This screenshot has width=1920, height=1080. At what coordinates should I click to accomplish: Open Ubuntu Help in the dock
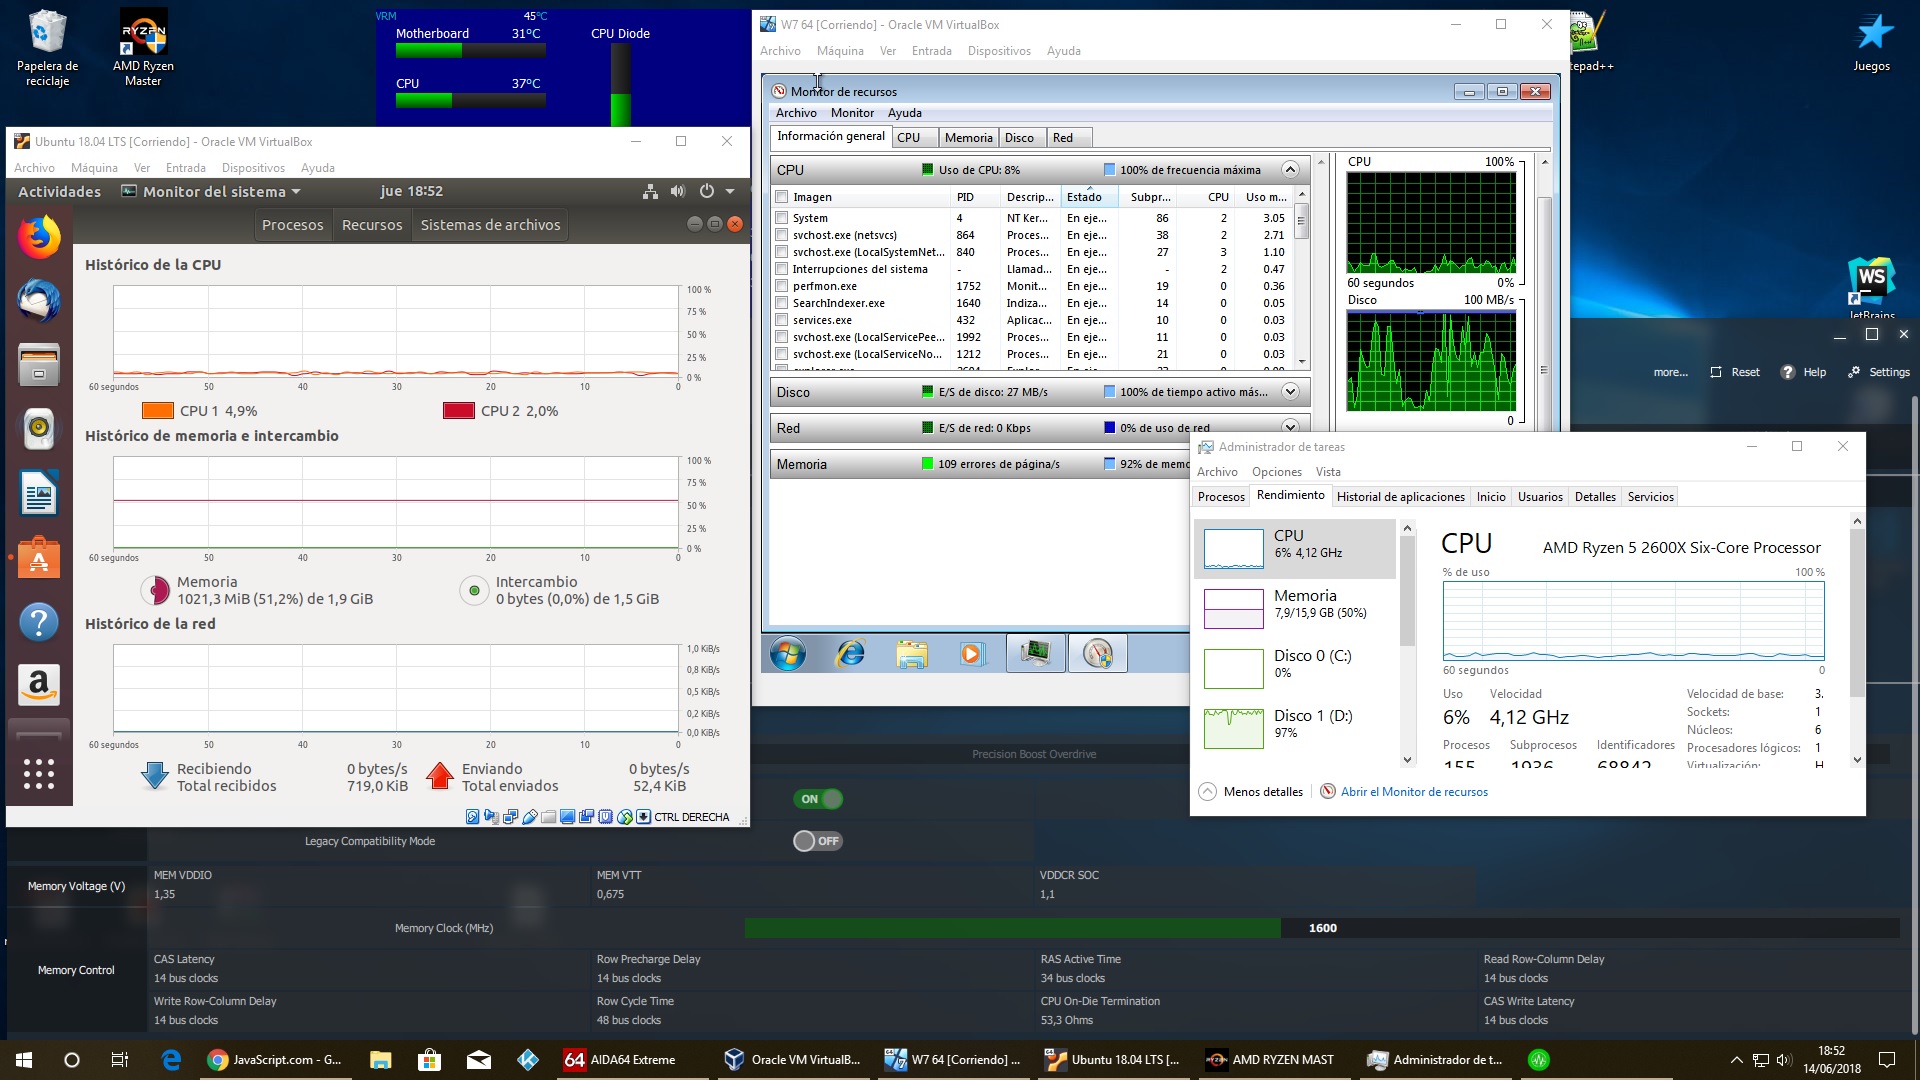click(39, 622)
